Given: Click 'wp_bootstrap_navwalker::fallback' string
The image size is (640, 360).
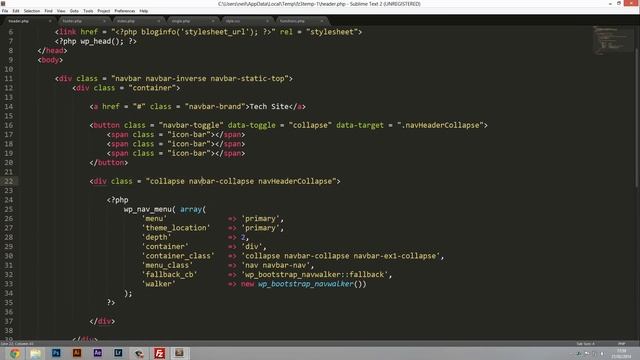Looking at the screenshot, I should (315, 275).
